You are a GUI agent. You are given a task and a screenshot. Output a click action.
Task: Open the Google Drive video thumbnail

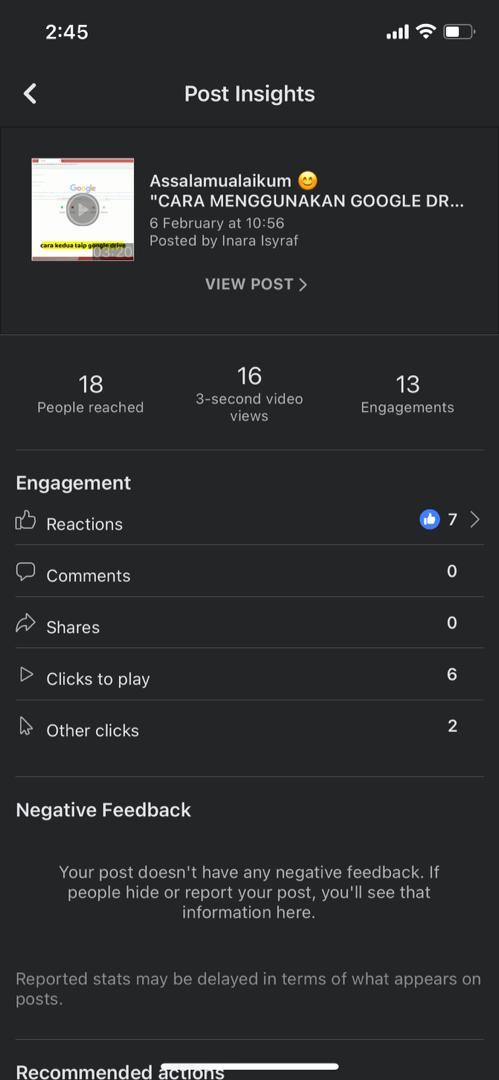pos(83,209)
